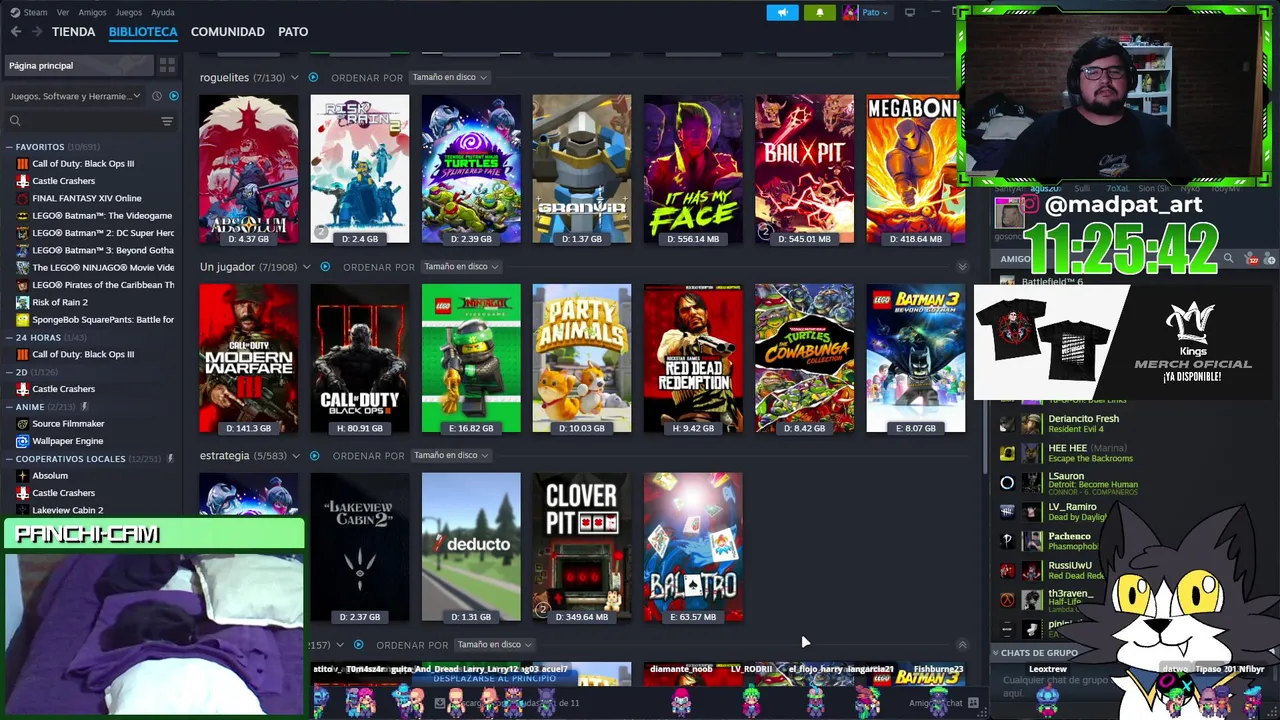Toggle ready-to-play filter on roguelites shelf
Screen dimensions: 1280x720
pyautogui.click(x=313, y=77)
